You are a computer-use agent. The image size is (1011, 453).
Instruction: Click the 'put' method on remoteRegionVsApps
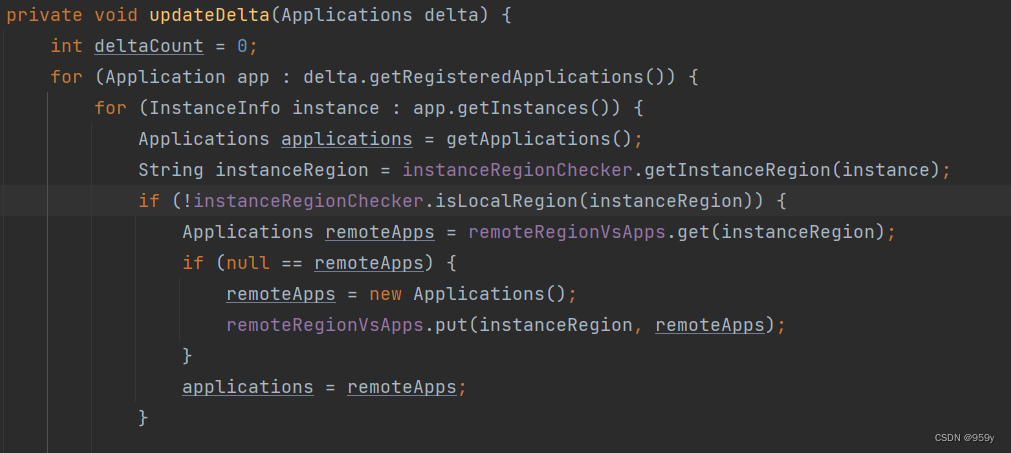(451, 325)
